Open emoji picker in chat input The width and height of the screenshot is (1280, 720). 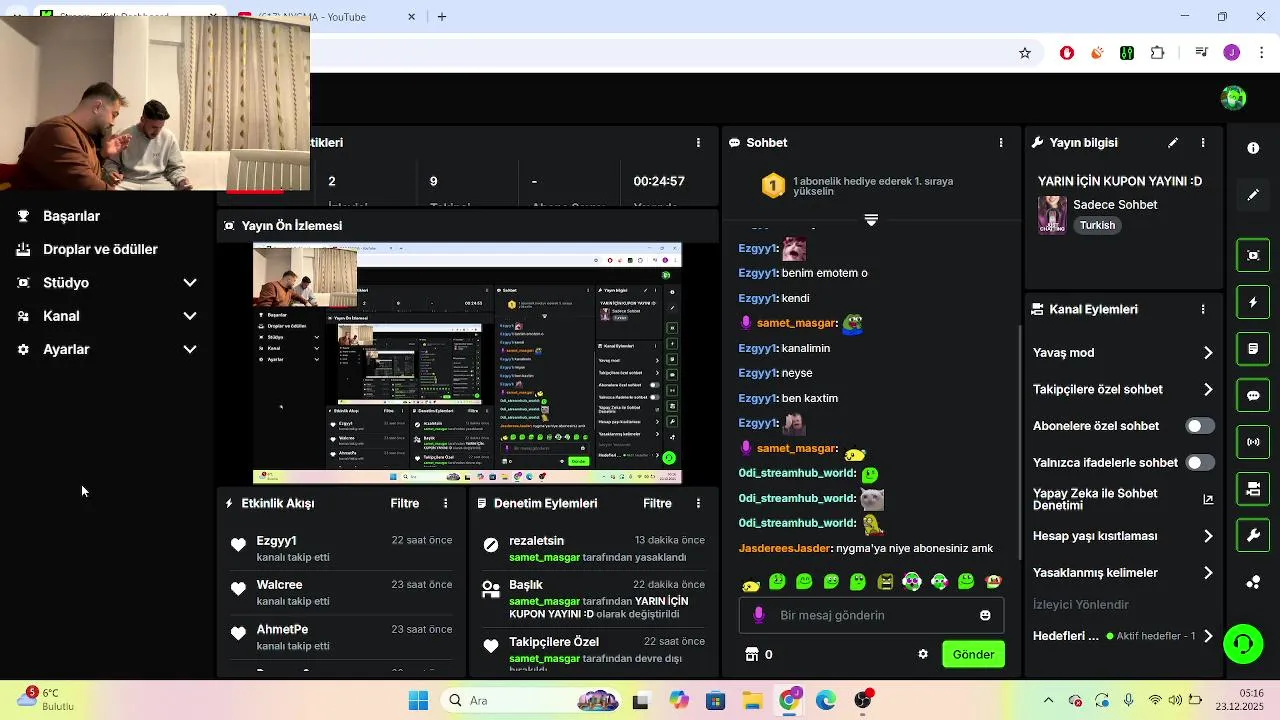[985, 615]
